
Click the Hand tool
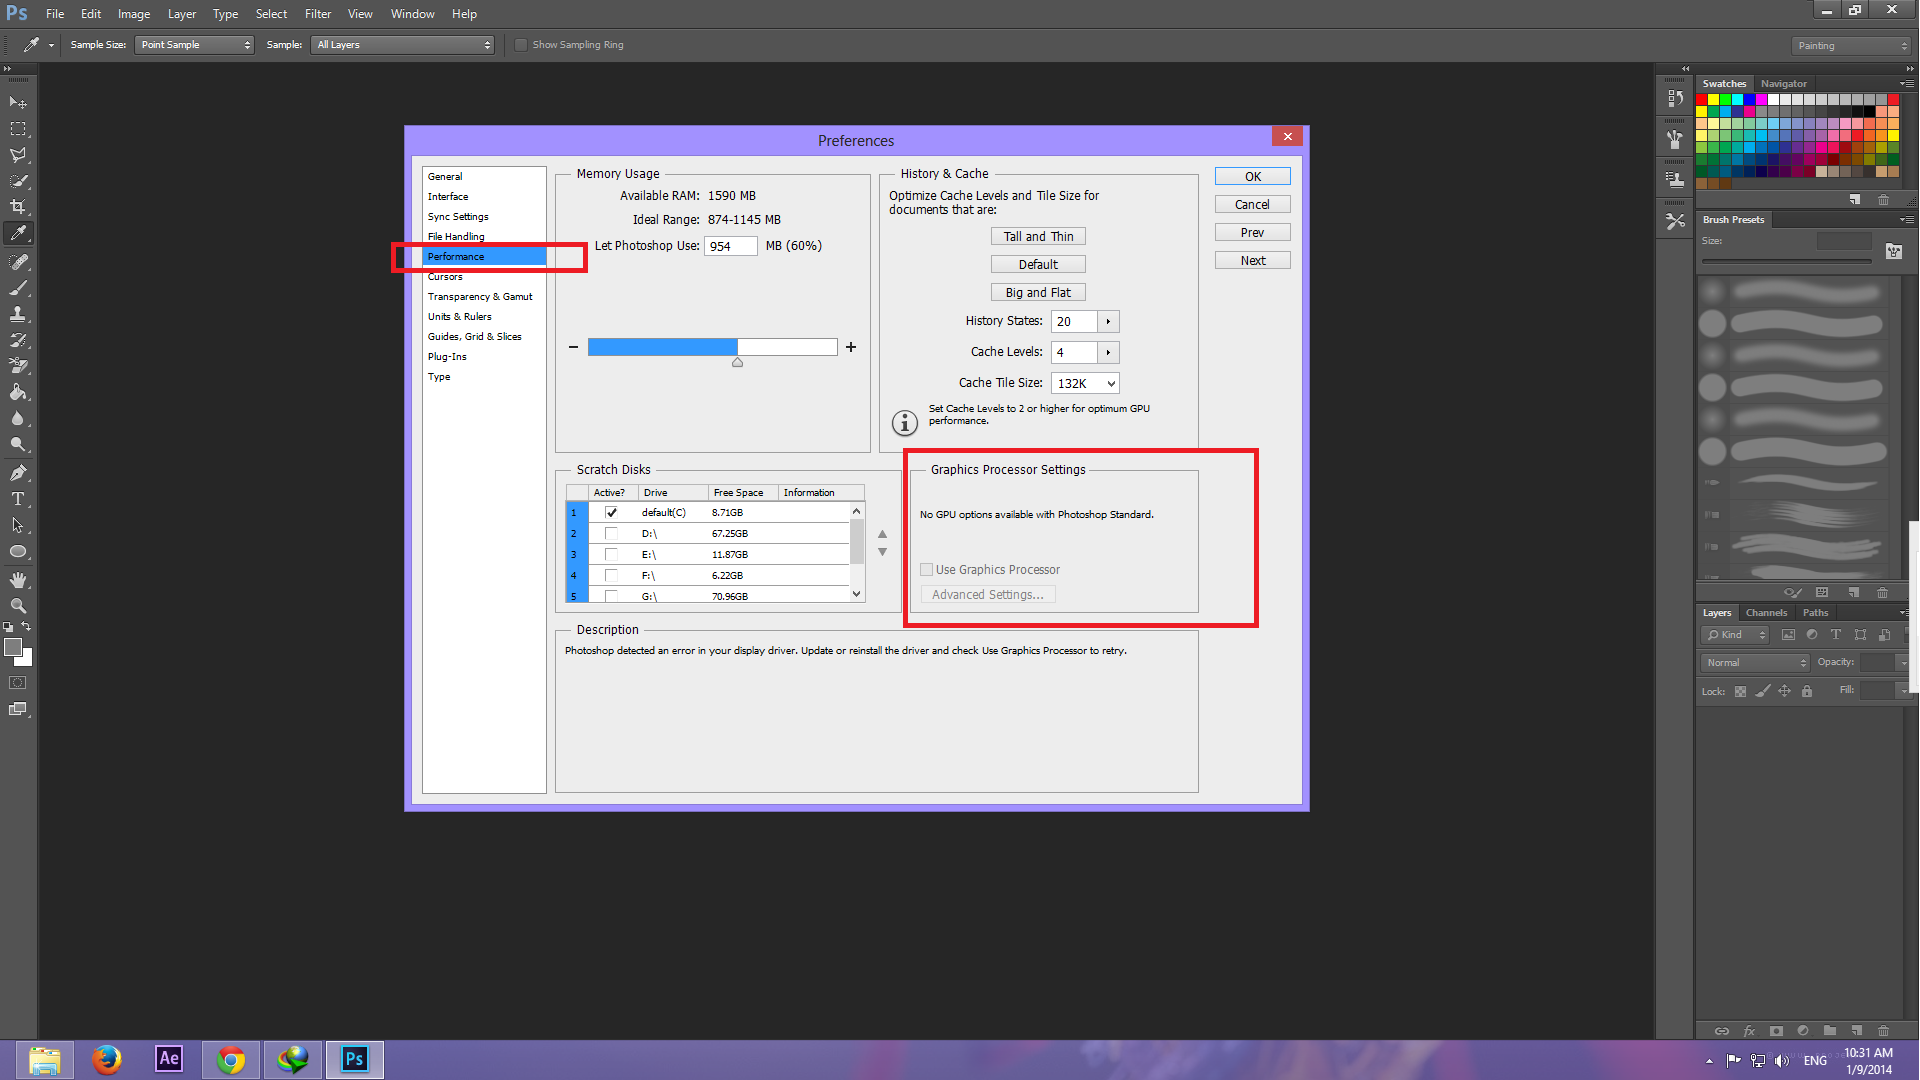pyautogui.click(x=18, y=584)
